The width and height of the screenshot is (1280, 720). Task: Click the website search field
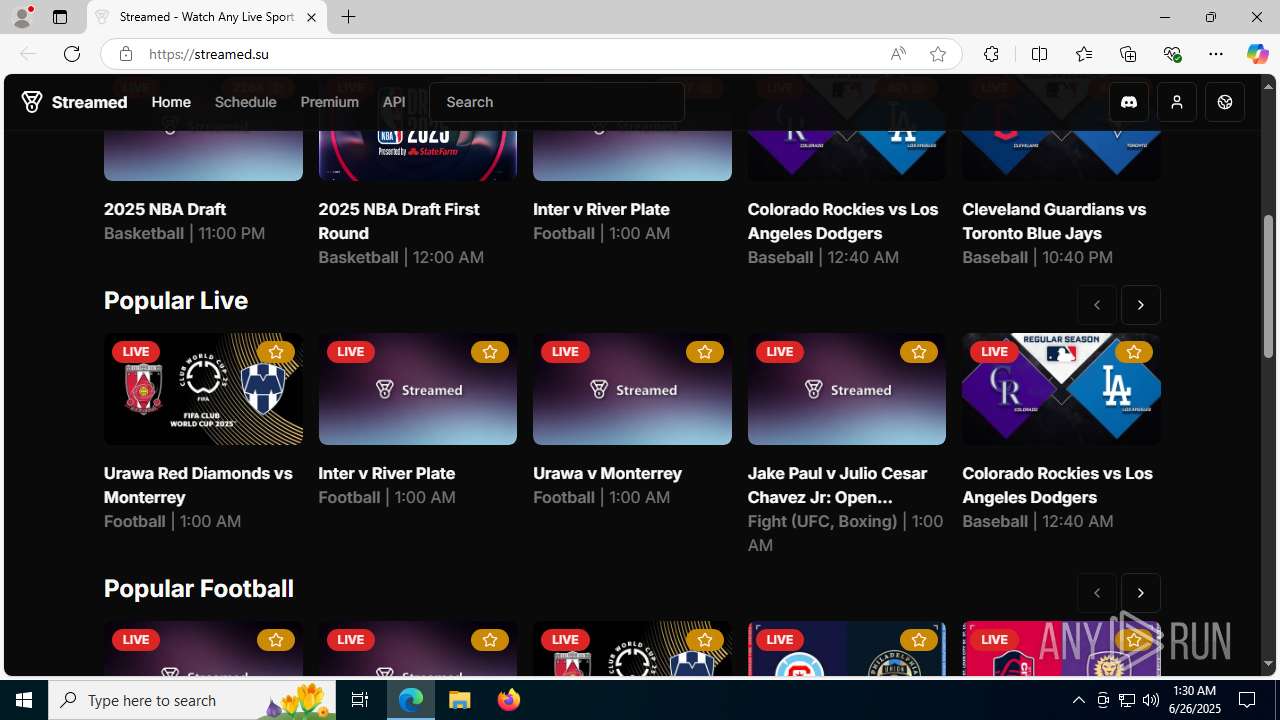557,102
